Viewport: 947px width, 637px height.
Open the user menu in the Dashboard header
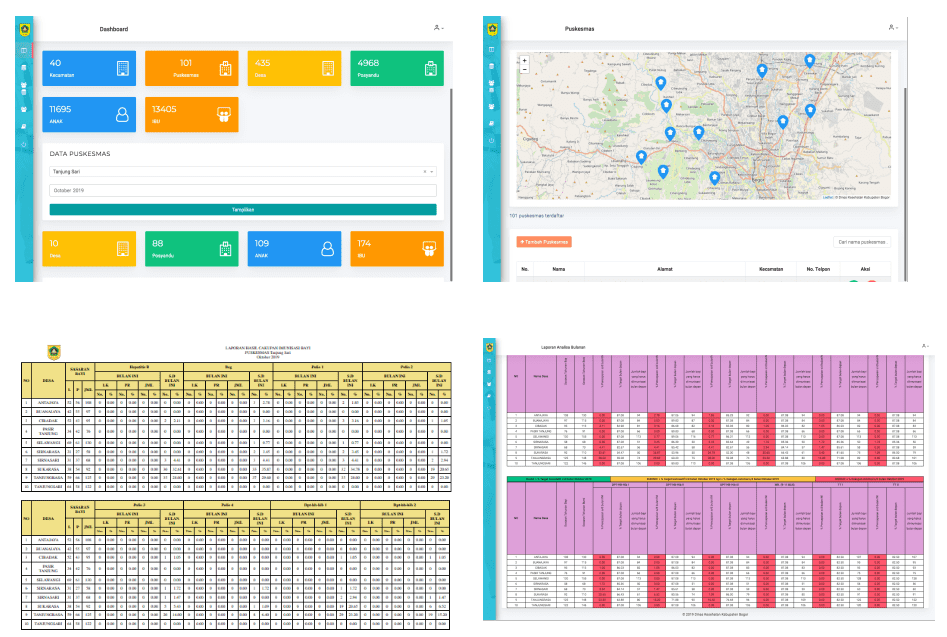pos(438,28)
